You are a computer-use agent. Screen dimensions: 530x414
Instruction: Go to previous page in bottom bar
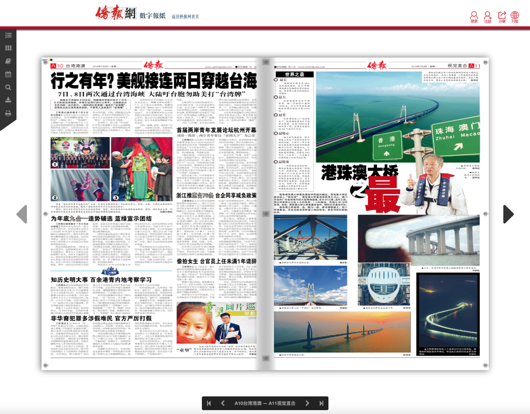tap(223, 403)
